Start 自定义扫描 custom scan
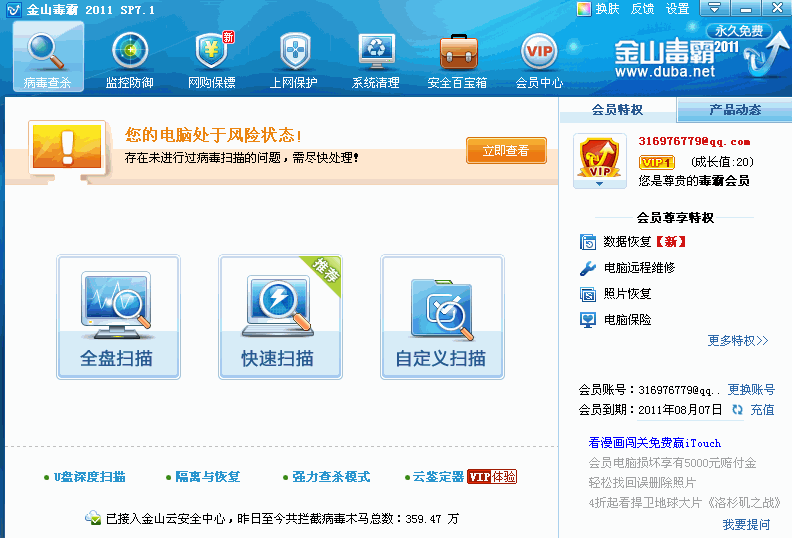Screen dimensions: 792x538 click(x=442, y=317)
